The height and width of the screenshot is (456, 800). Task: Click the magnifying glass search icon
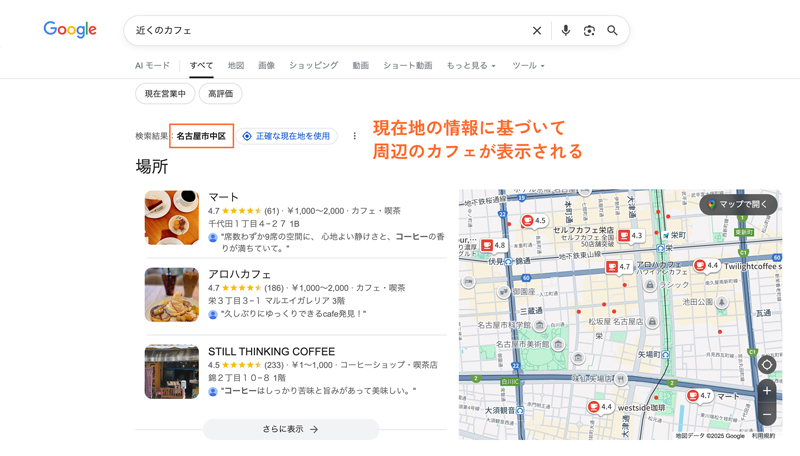pyautogui.click(x=612, y=31)
